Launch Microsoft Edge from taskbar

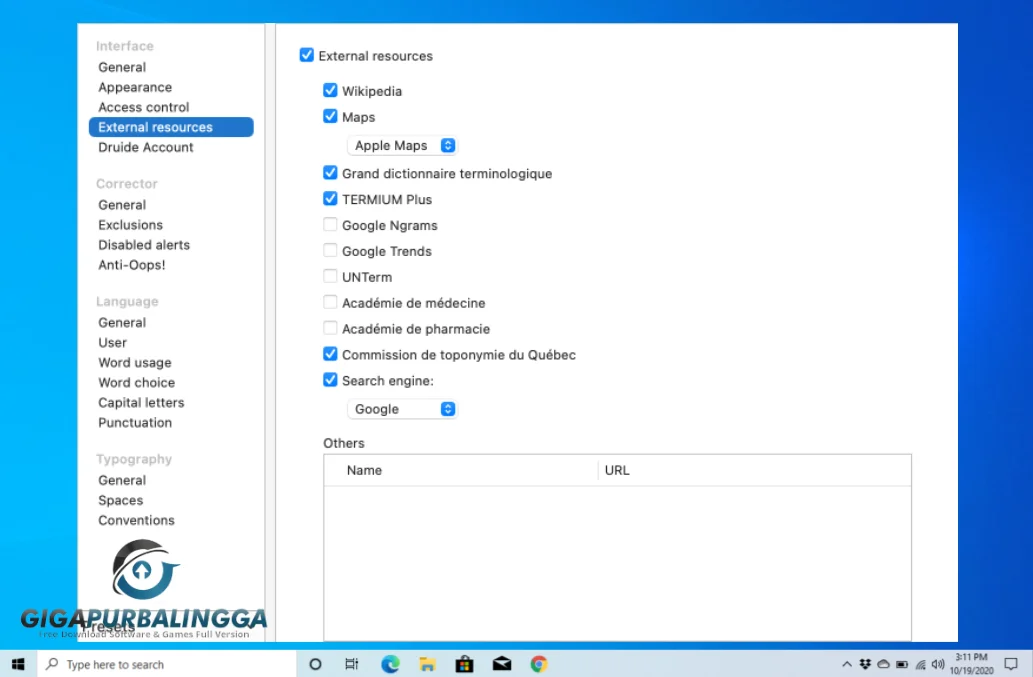(390, 664)
